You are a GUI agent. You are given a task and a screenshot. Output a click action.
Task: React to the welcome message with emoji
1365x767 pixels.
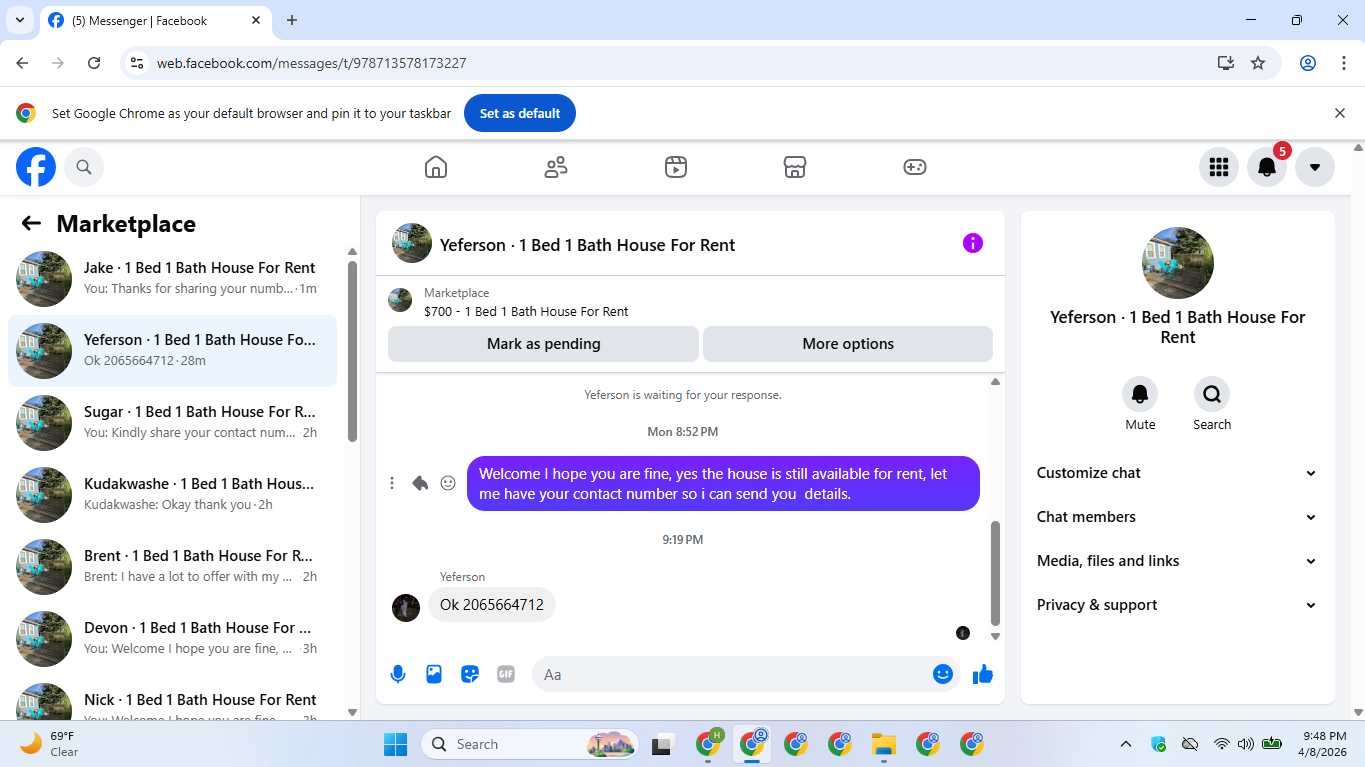pyautogui.click(x=448, y=483)
